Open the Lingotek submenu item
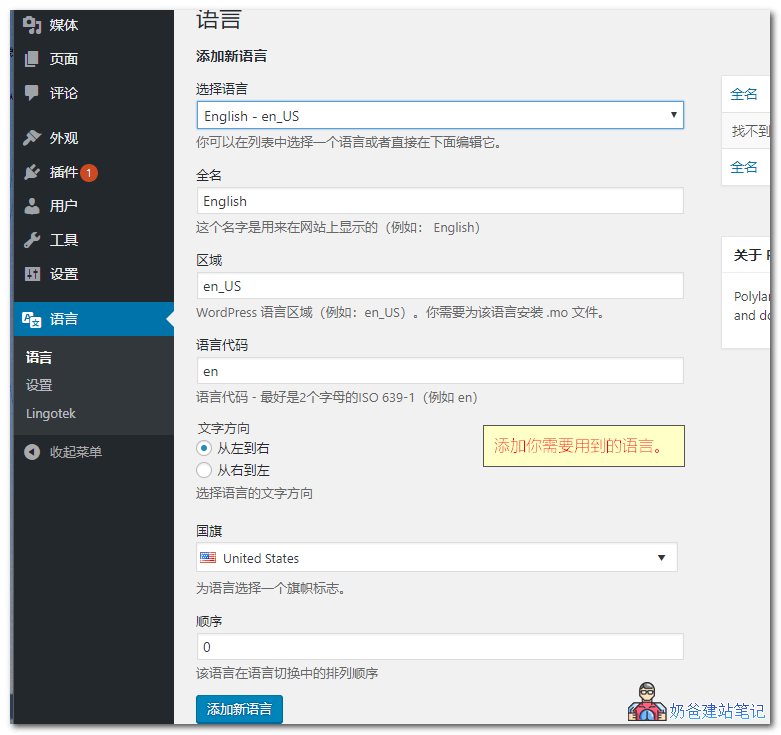This screenshot has height=735, width=781. 51,413
